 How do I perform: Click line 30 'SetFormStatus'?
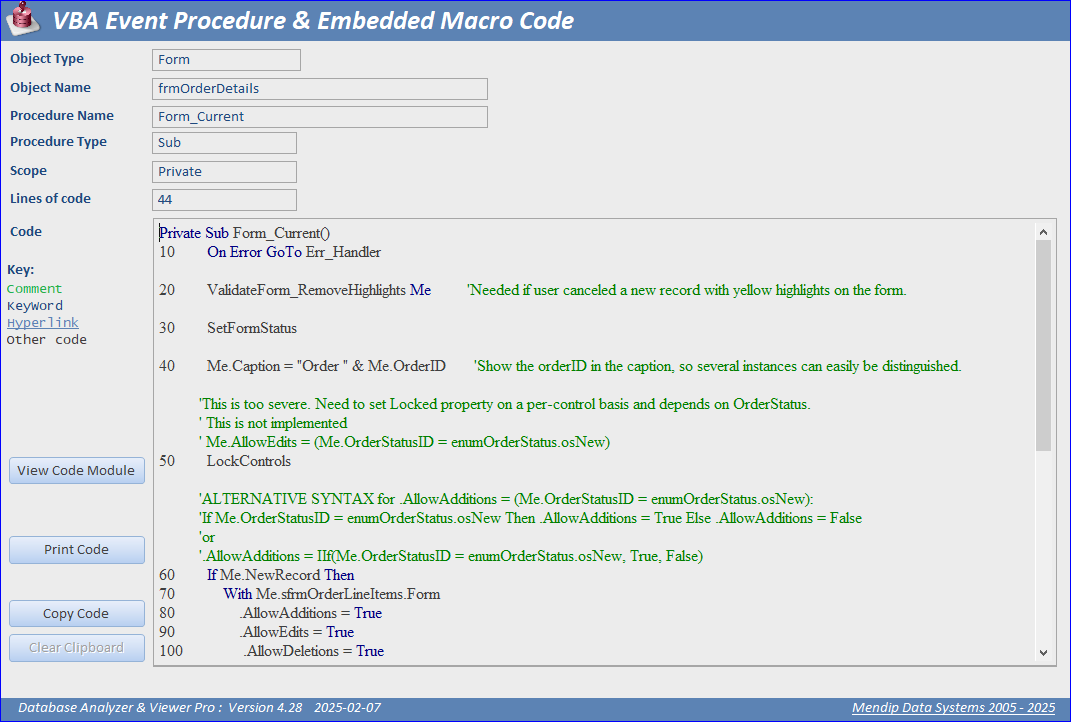click(252, 328)
